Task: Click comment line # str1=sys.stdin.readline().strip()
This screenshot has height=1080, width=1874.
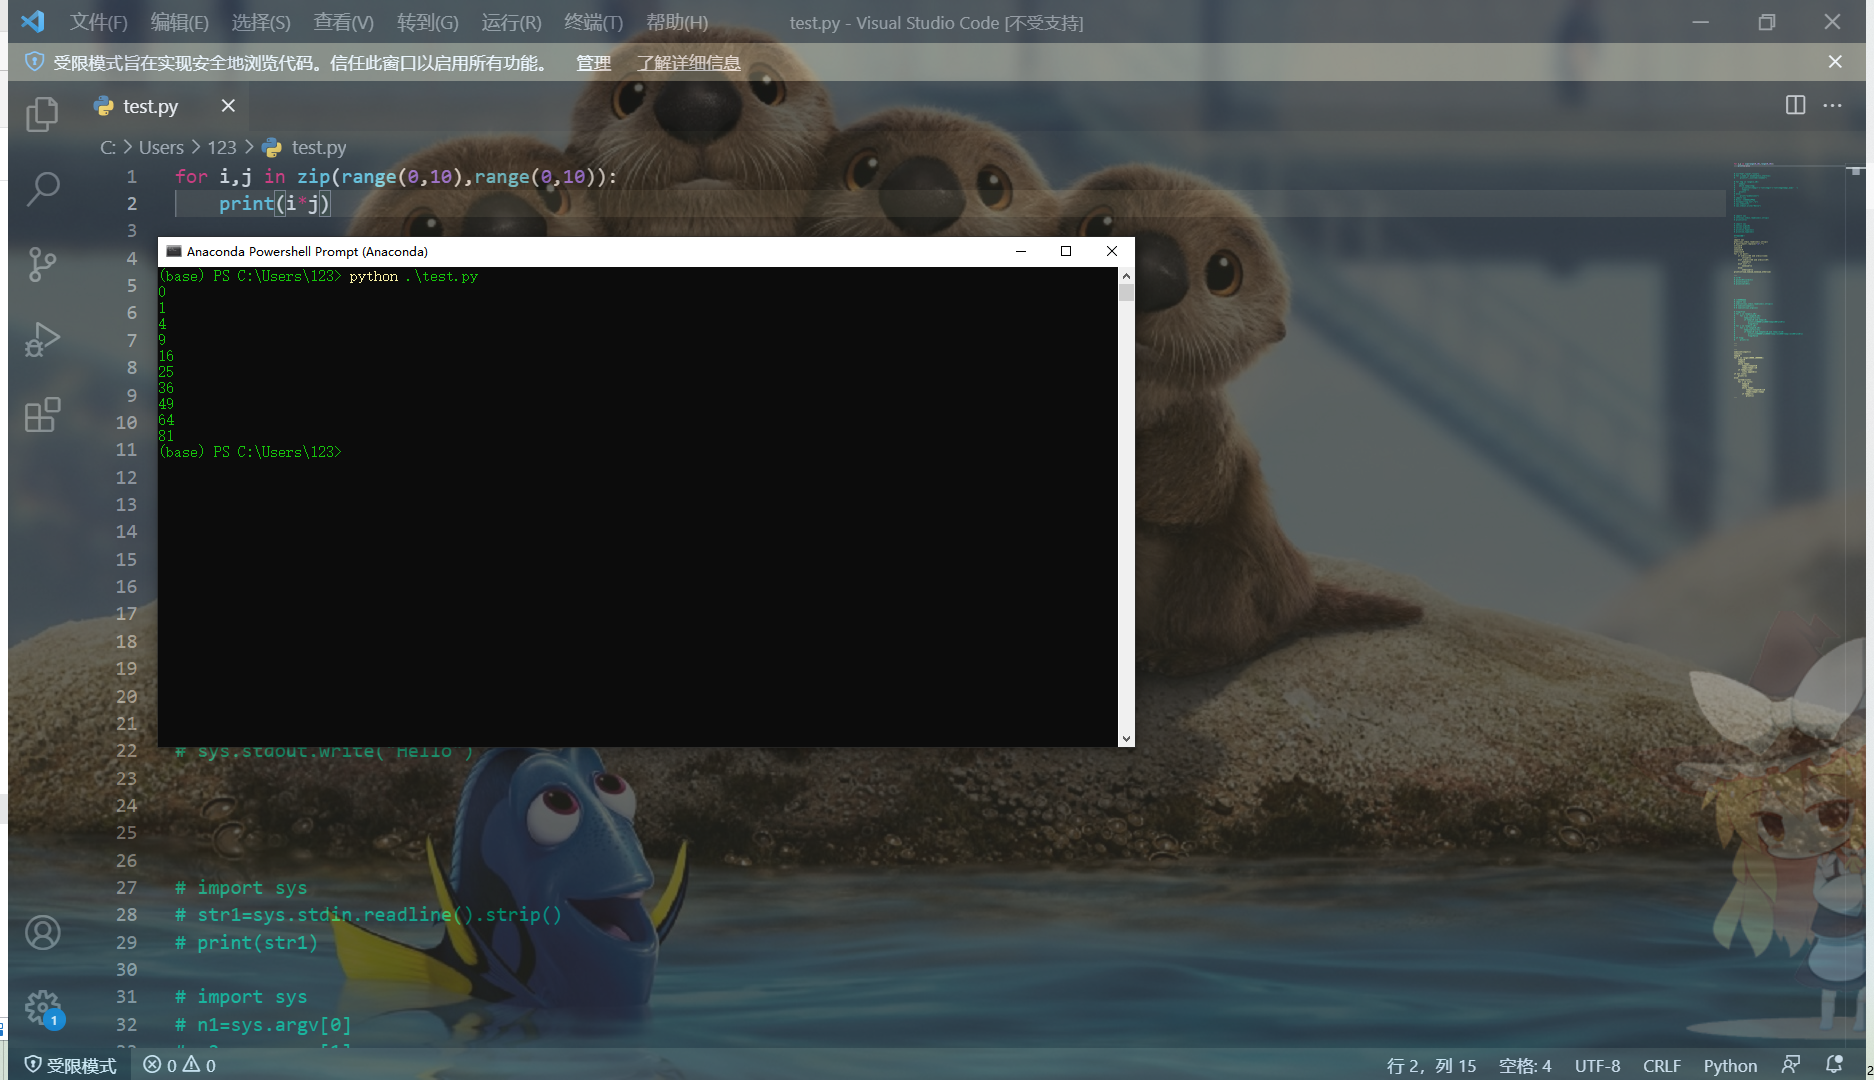Action: (x=368, y=915)
